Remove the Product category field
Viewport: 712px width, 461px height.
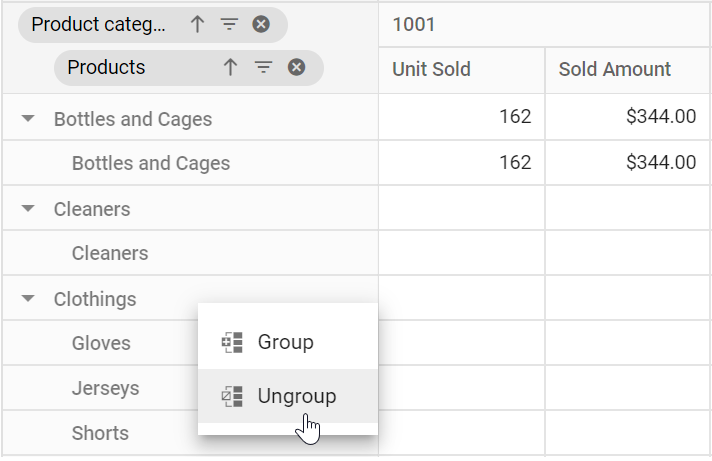coord(261,24)
